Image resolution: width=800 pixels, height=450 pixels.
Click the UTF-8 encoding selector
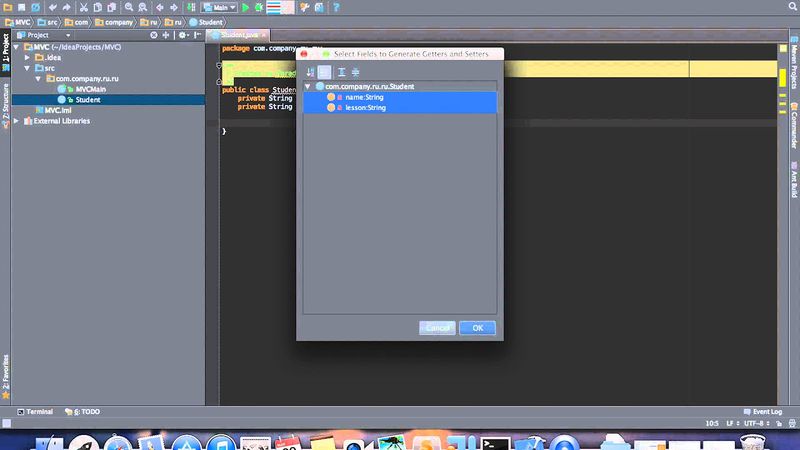(x=756, y=423)
